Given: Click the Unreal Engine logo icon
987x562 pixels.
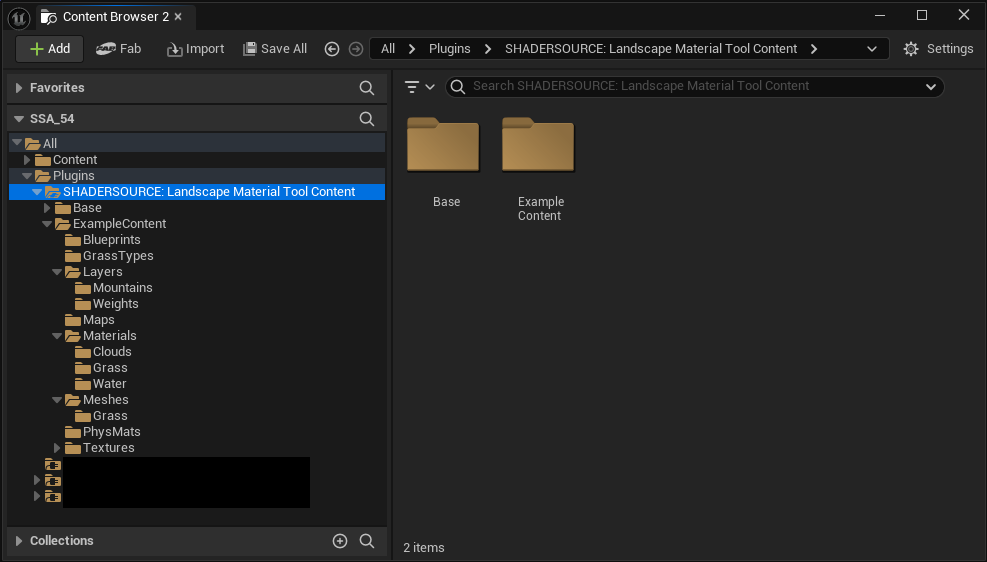Looking at the screenshot, I should 18,17.
